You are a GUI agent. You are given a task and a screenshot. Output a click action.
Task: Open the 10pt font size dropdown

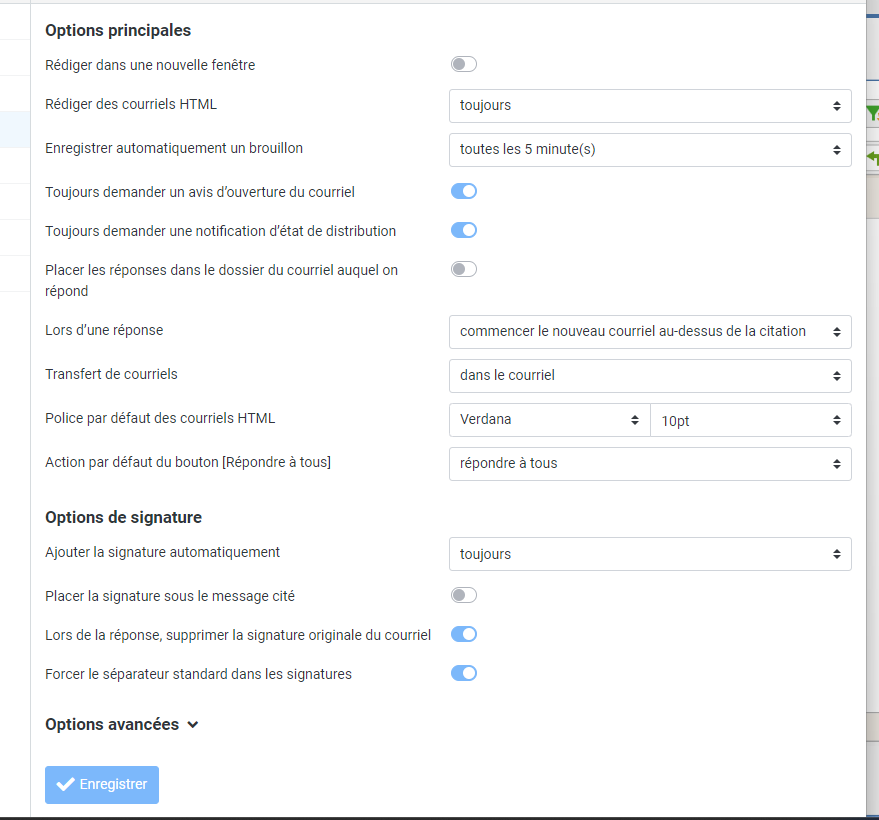(x=750, y=421)
